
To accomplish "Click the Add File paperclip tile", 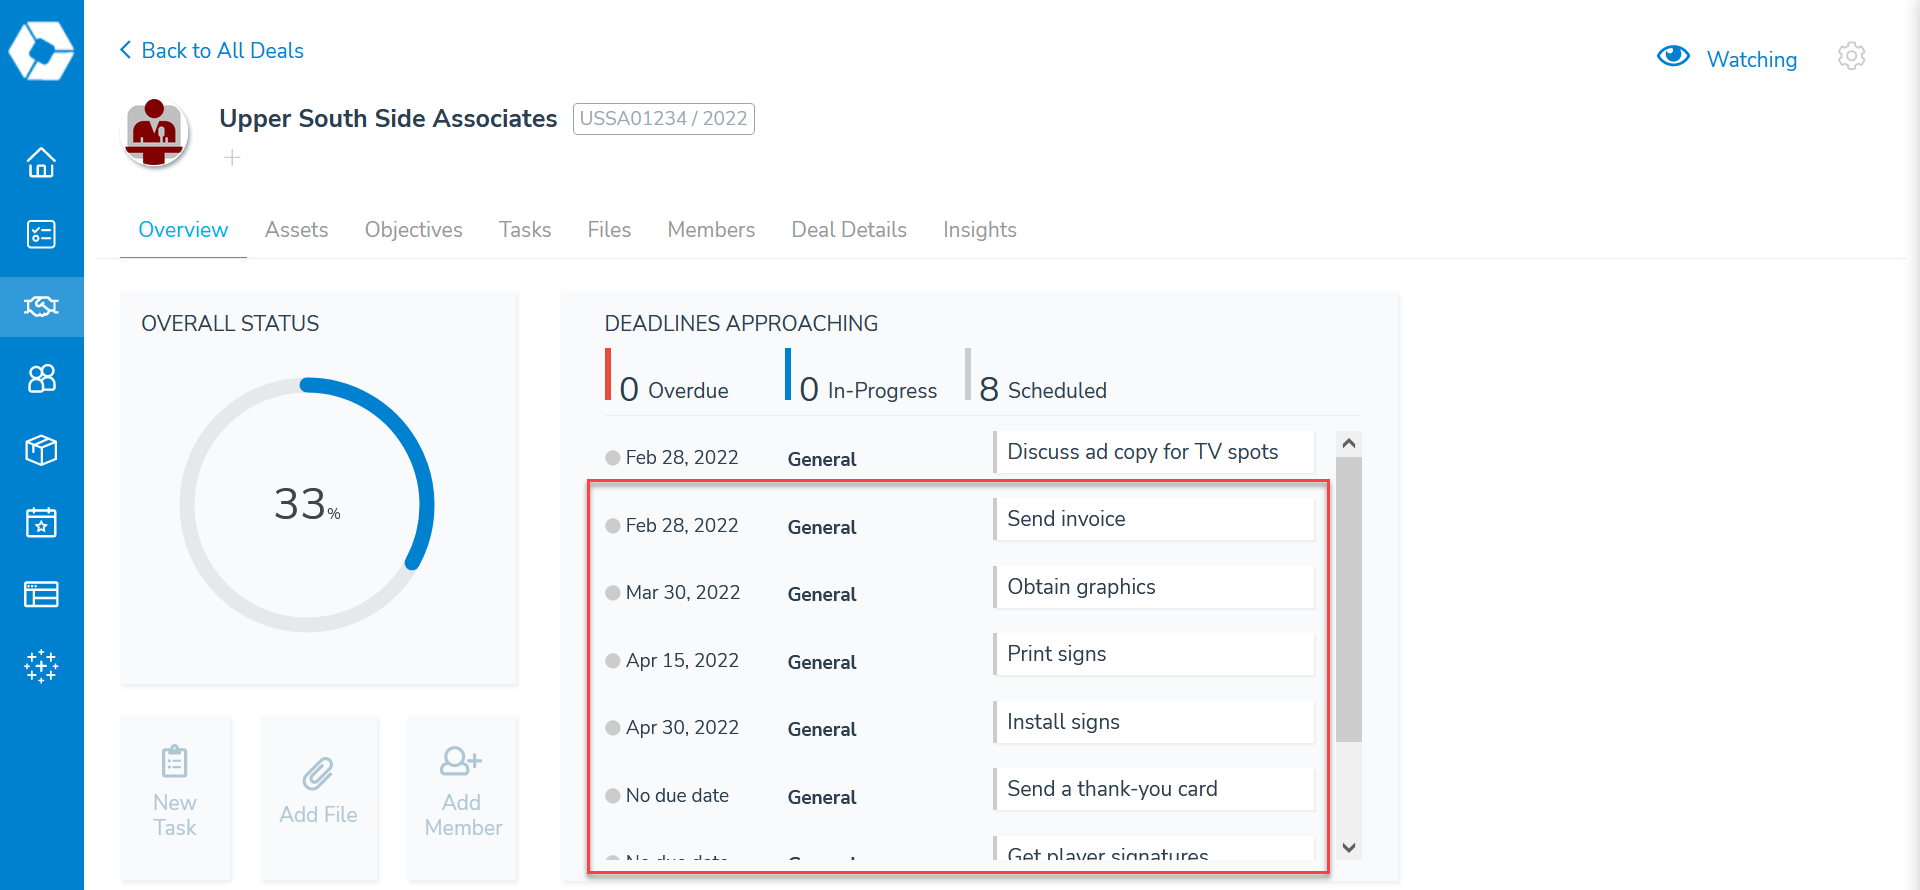I will pos(319,797).
